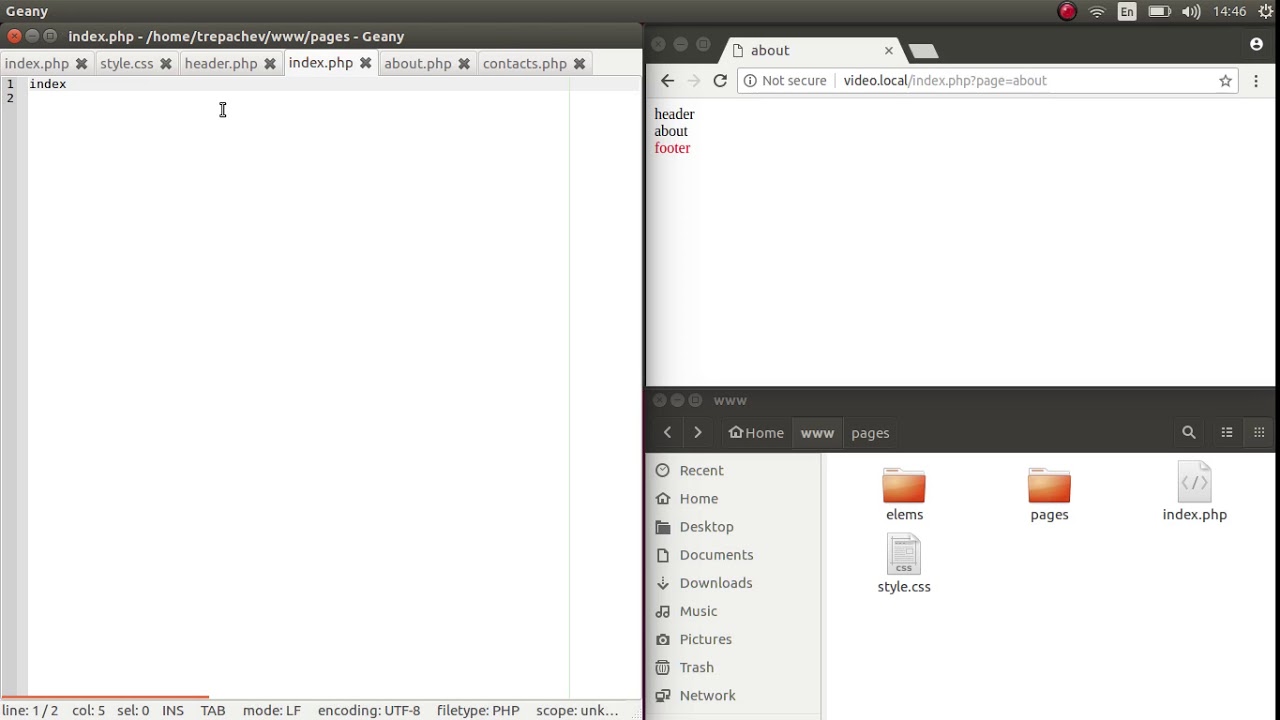Open the En keyboard layout indicator
Screen dimensions: 1280x720
point(1127,12)
